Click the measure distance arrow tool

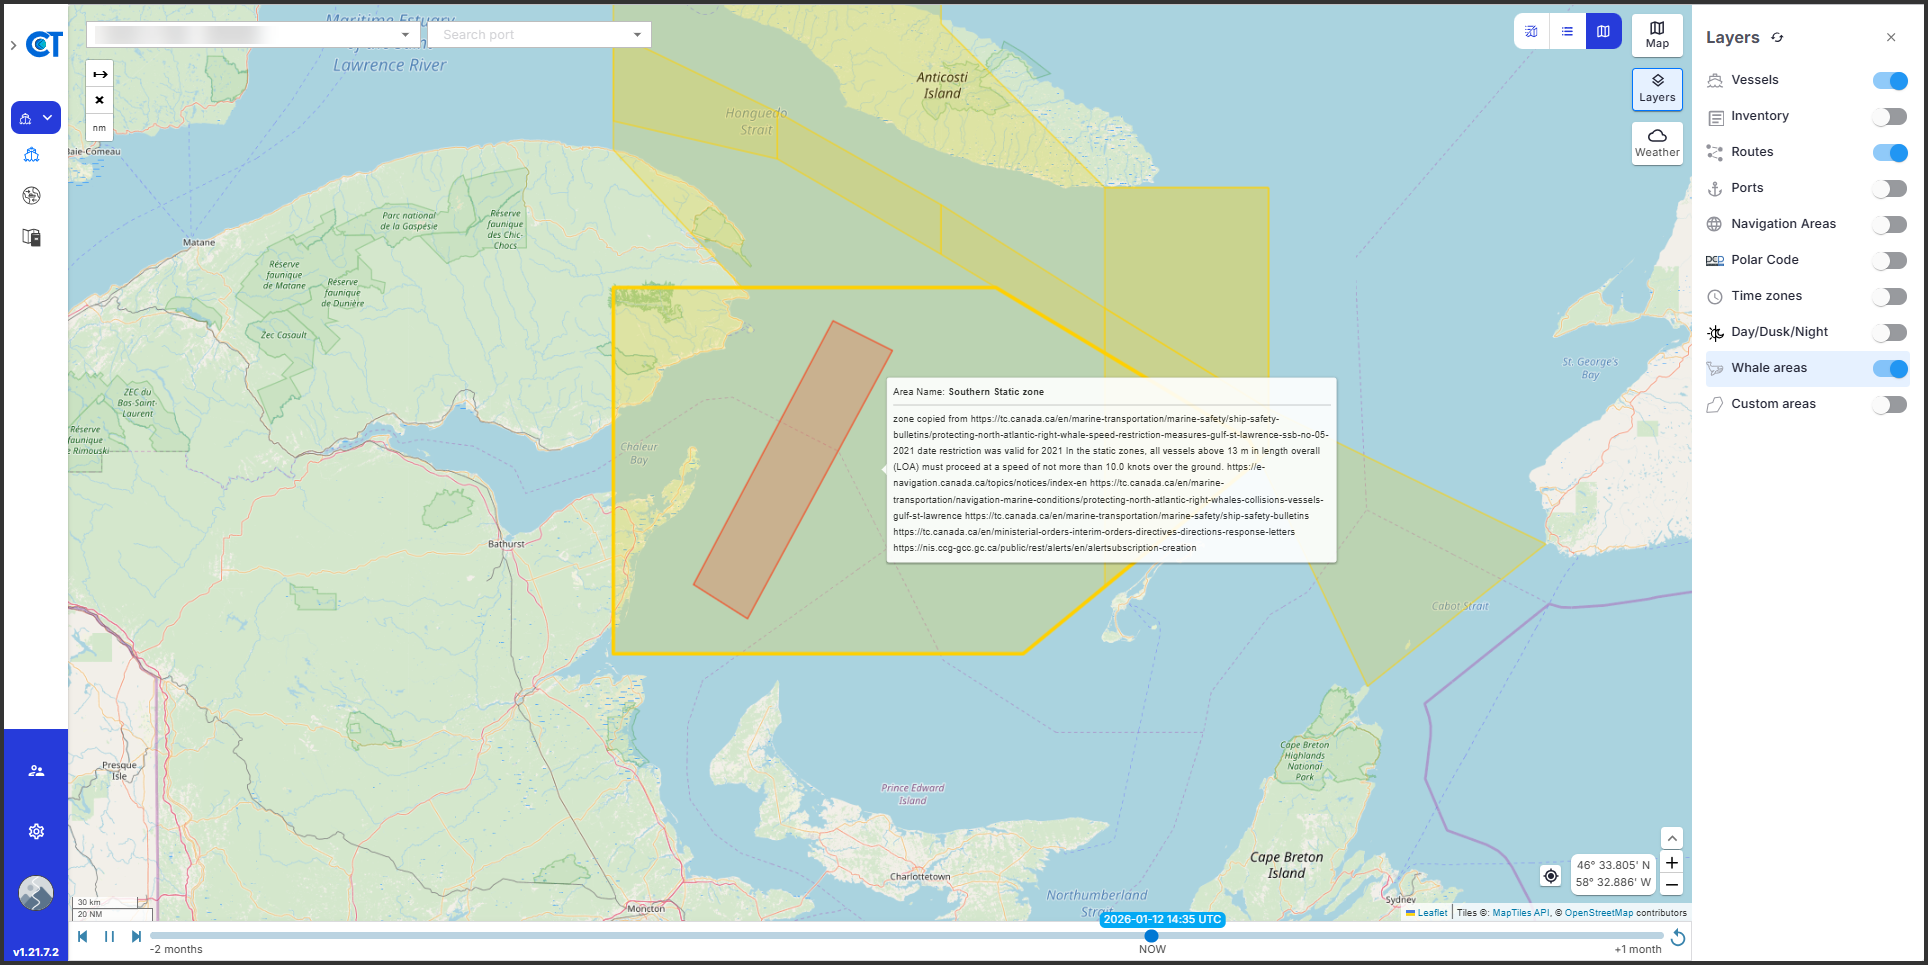[x=100, y=74]
